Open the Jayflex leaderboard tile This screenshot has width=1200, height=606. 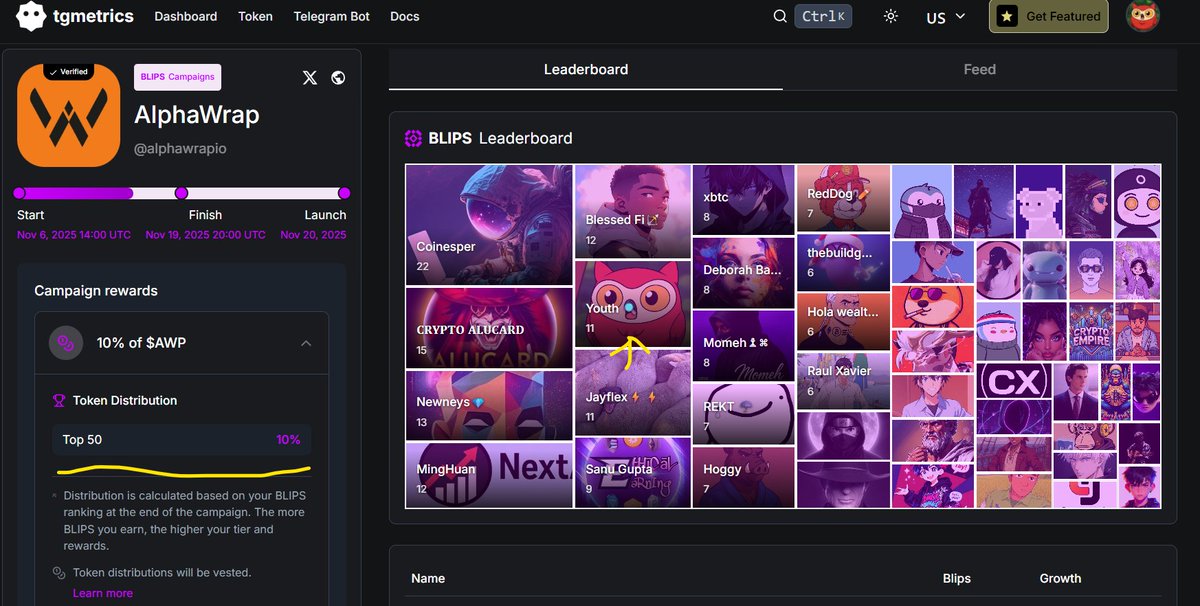point(633,392)
